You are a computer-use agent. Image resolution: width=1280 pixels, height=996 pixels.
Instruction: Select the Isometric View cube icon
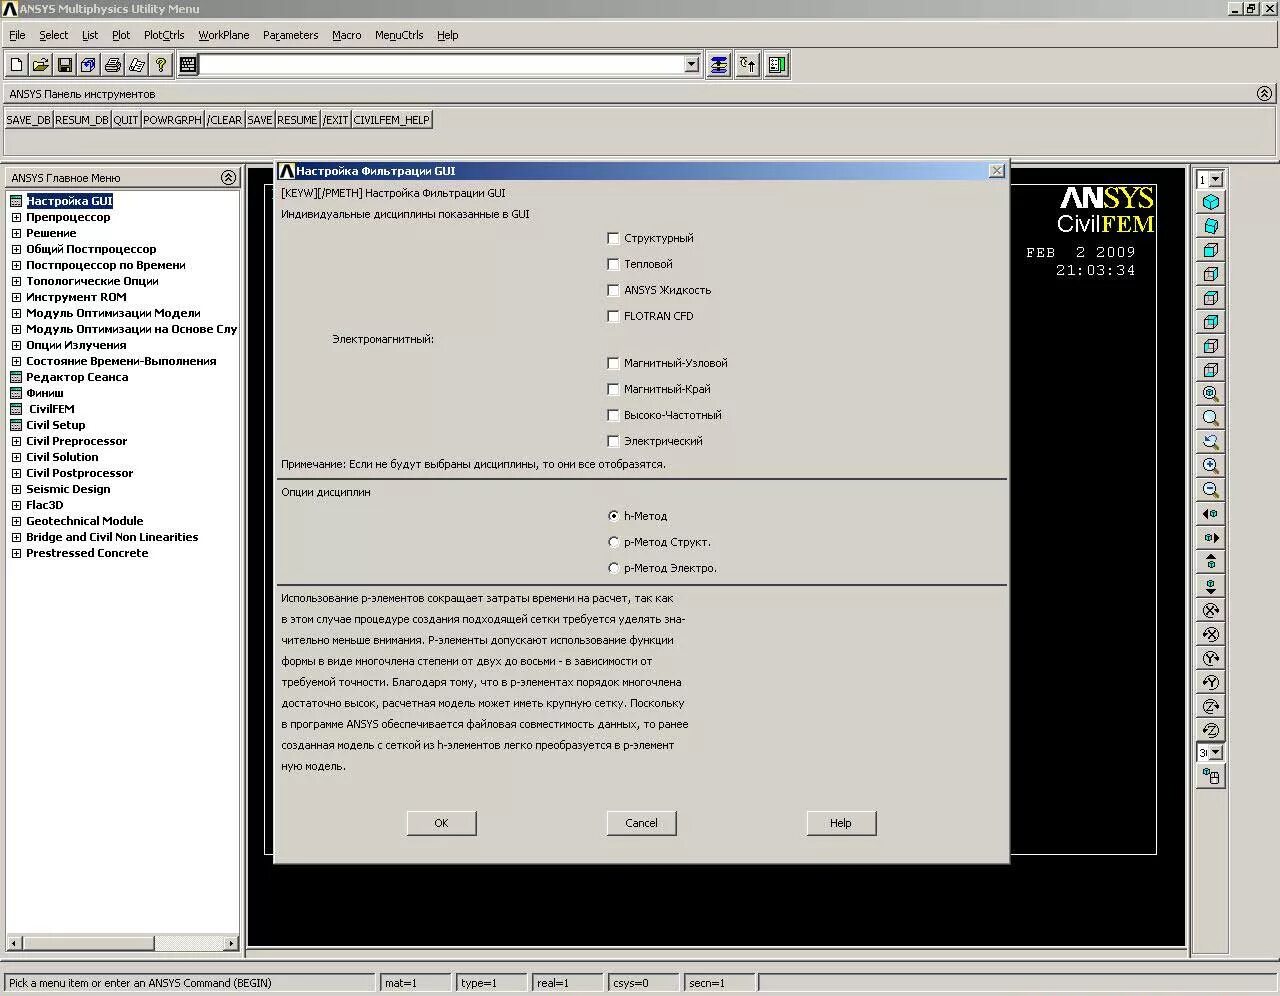[1211, 202]
